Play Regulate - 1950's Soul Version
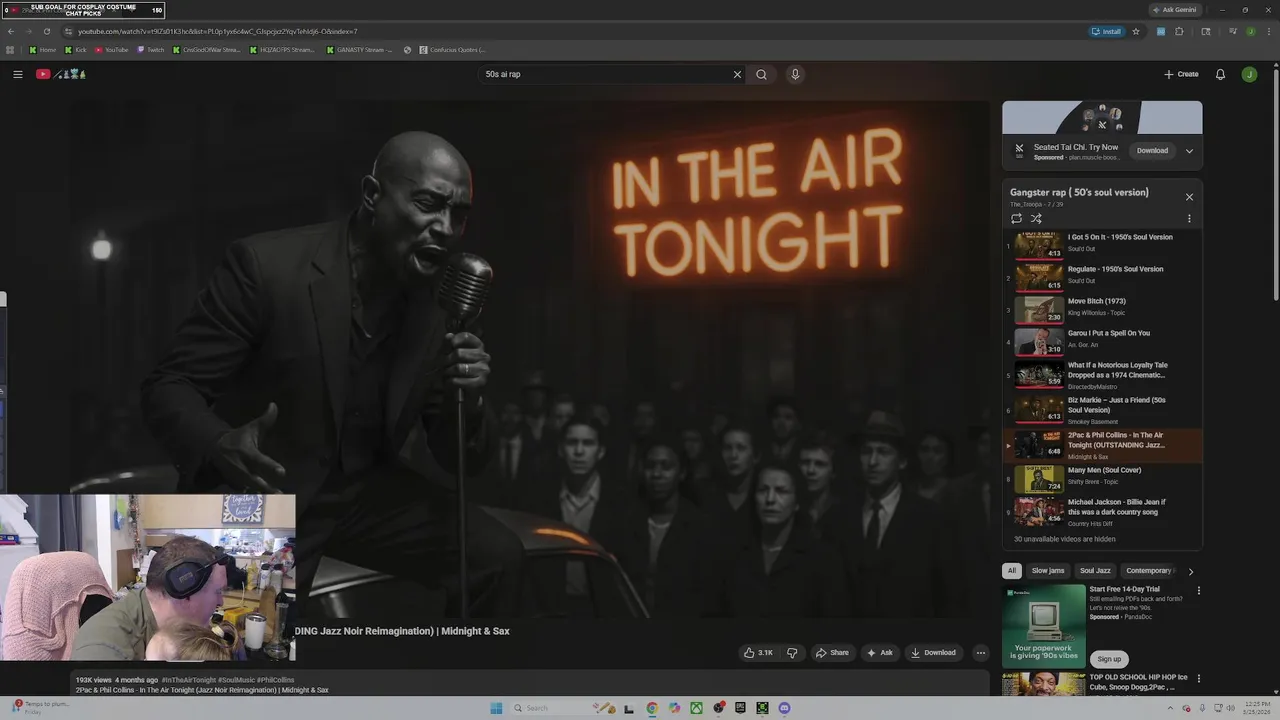 point(1103,277)
